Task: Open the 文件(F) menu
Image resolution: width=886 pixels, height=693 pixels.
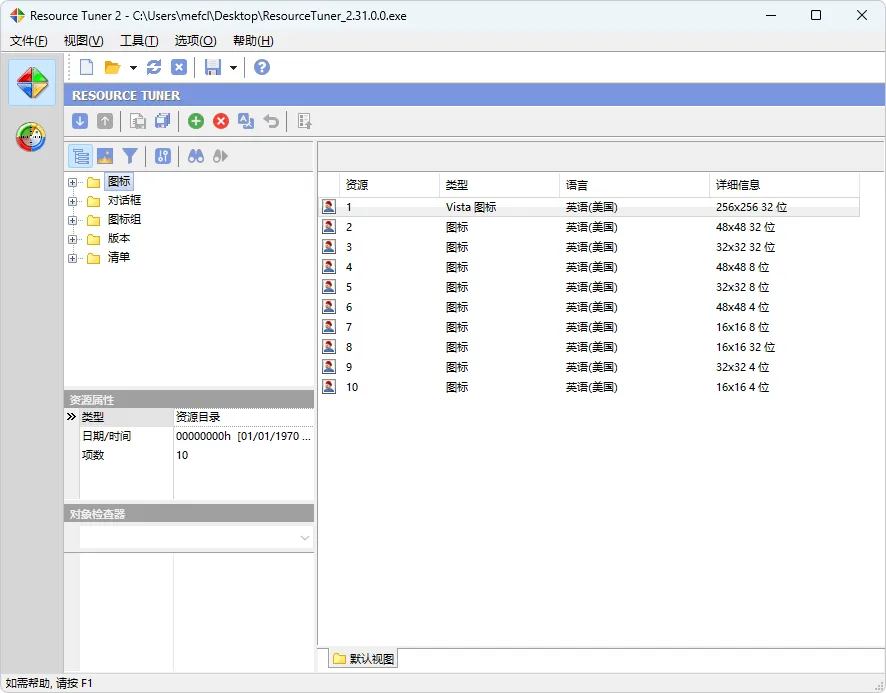Action: coord(29,41)
